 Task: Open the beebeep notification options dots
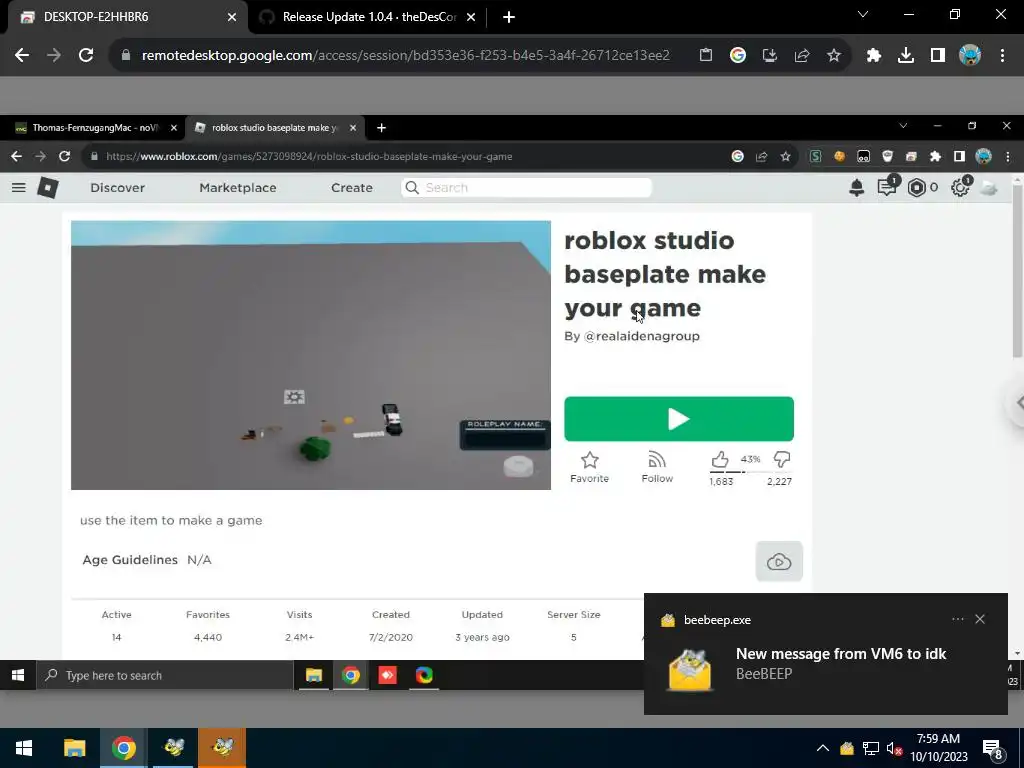(x=957, y=619)
